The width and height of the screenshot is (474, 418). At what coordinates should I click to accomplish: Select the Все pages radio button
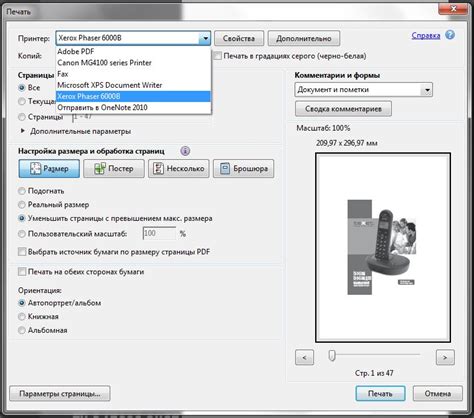(x=22, y=88)
